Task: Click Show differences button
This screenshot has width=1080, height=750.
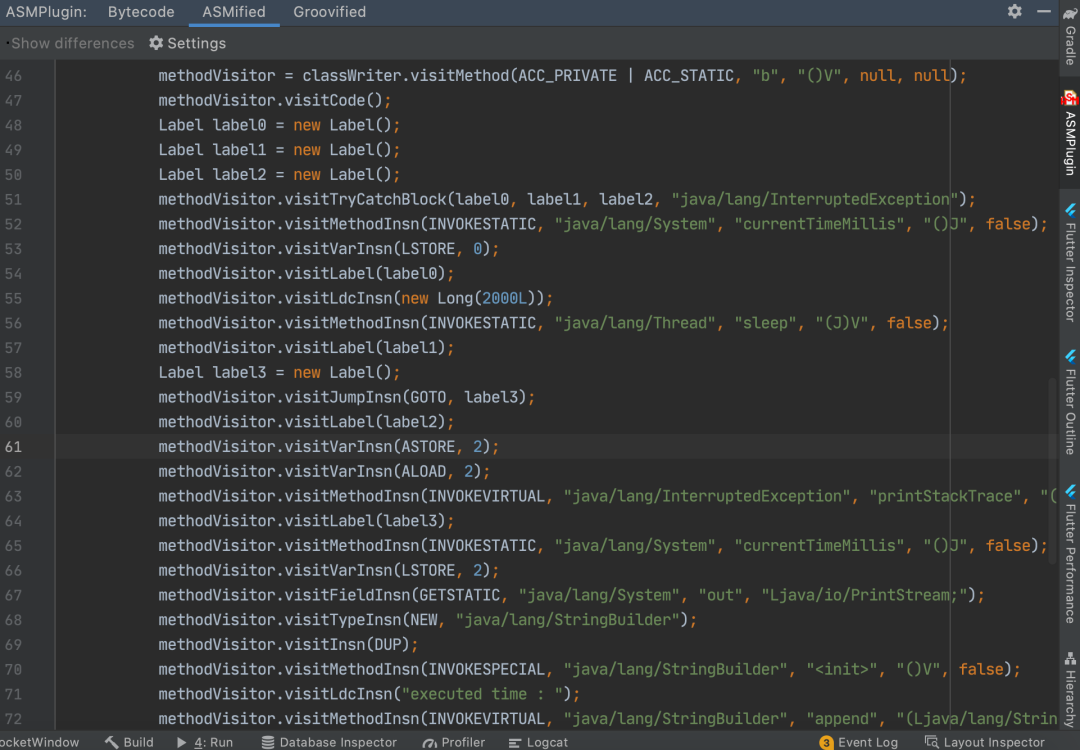Action: point(72,43)
